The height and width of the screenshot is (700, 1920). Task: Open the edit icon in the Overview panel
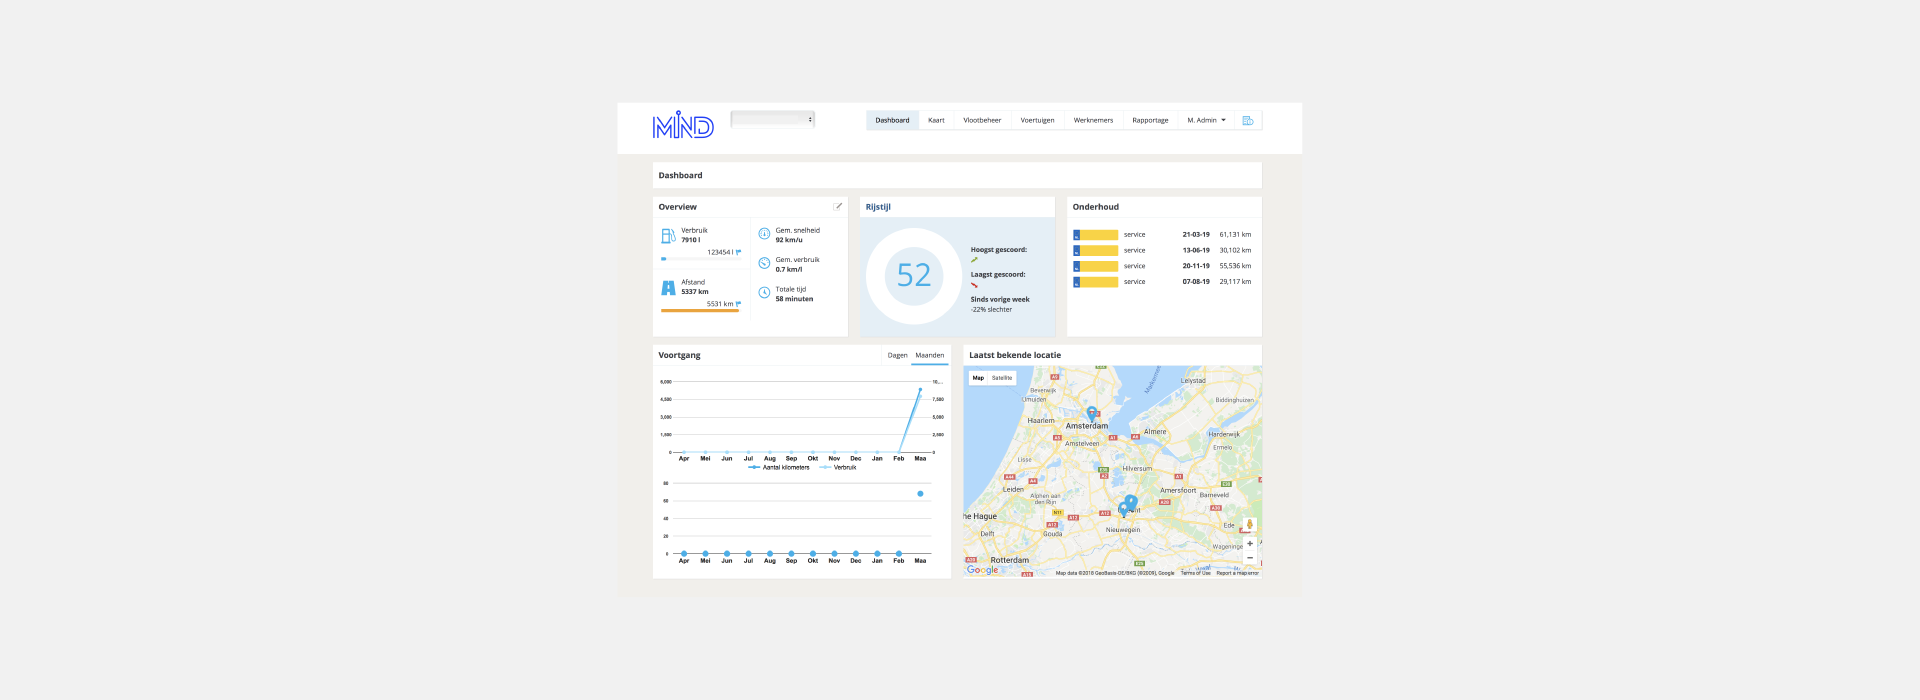pyautogui.click(x=838, y=207)
